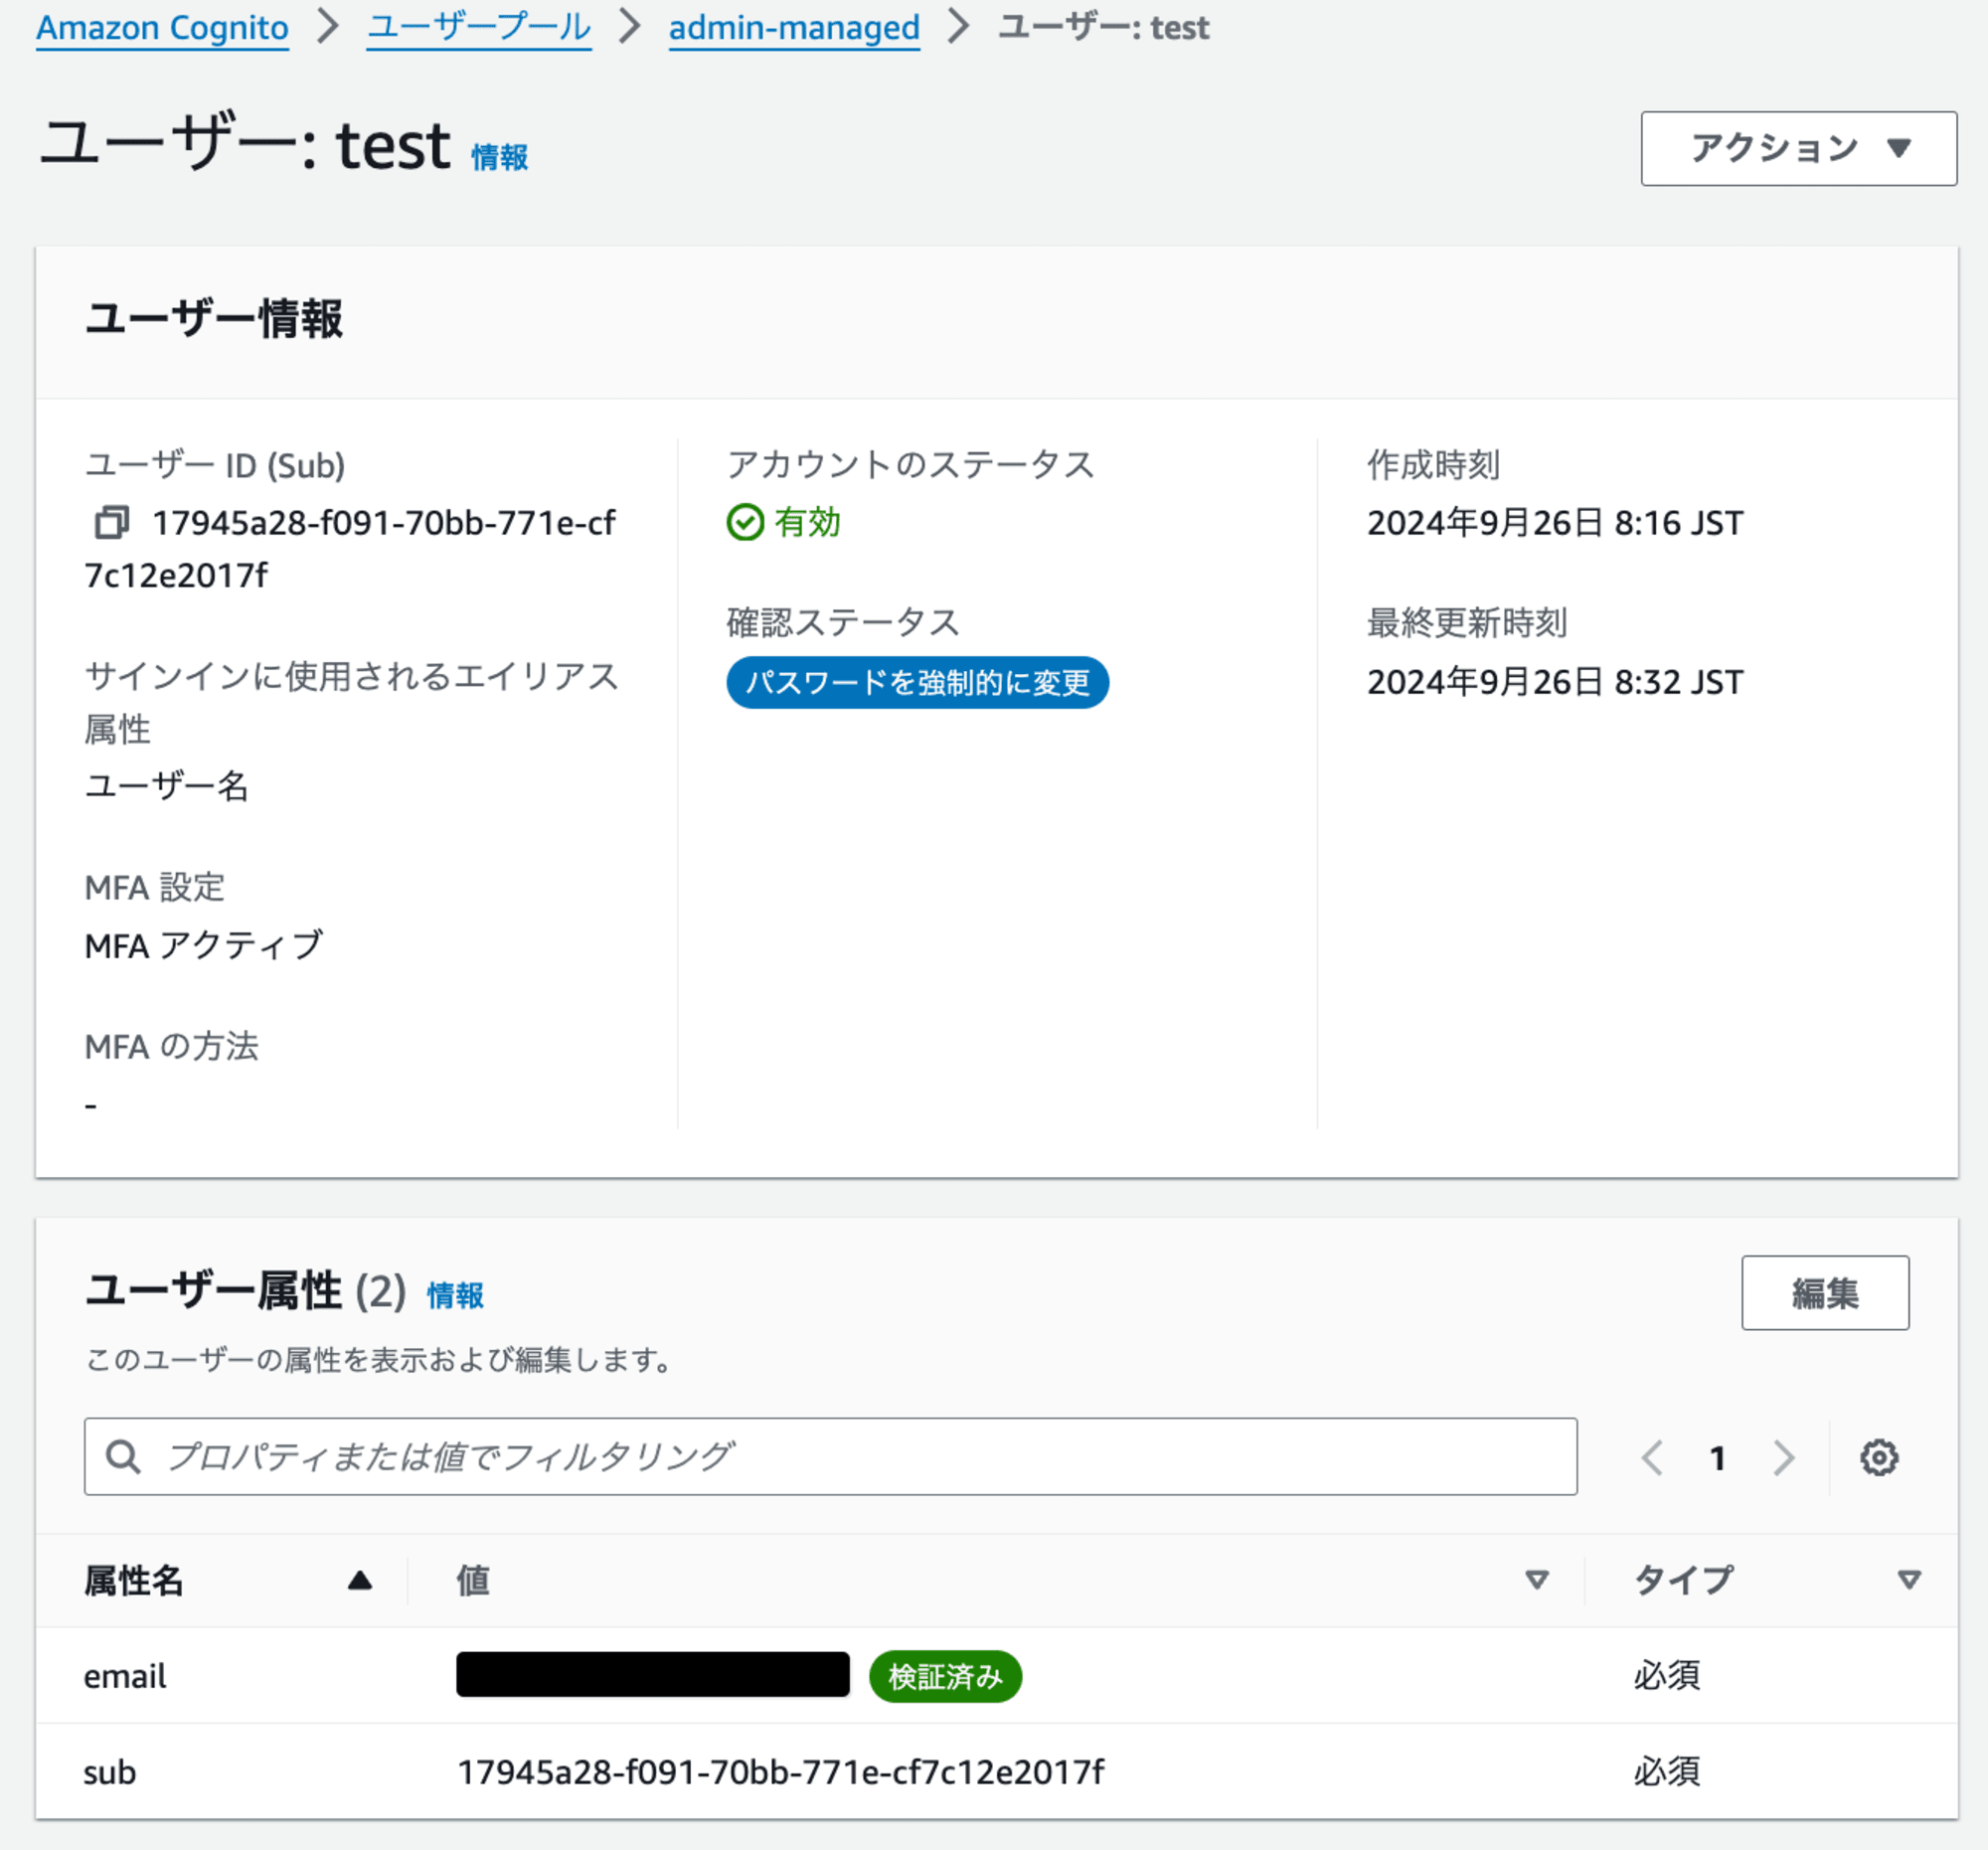Click the ユーザー: test breadcrumb text
The image size is (1988, 1850).
[1104, 27]
